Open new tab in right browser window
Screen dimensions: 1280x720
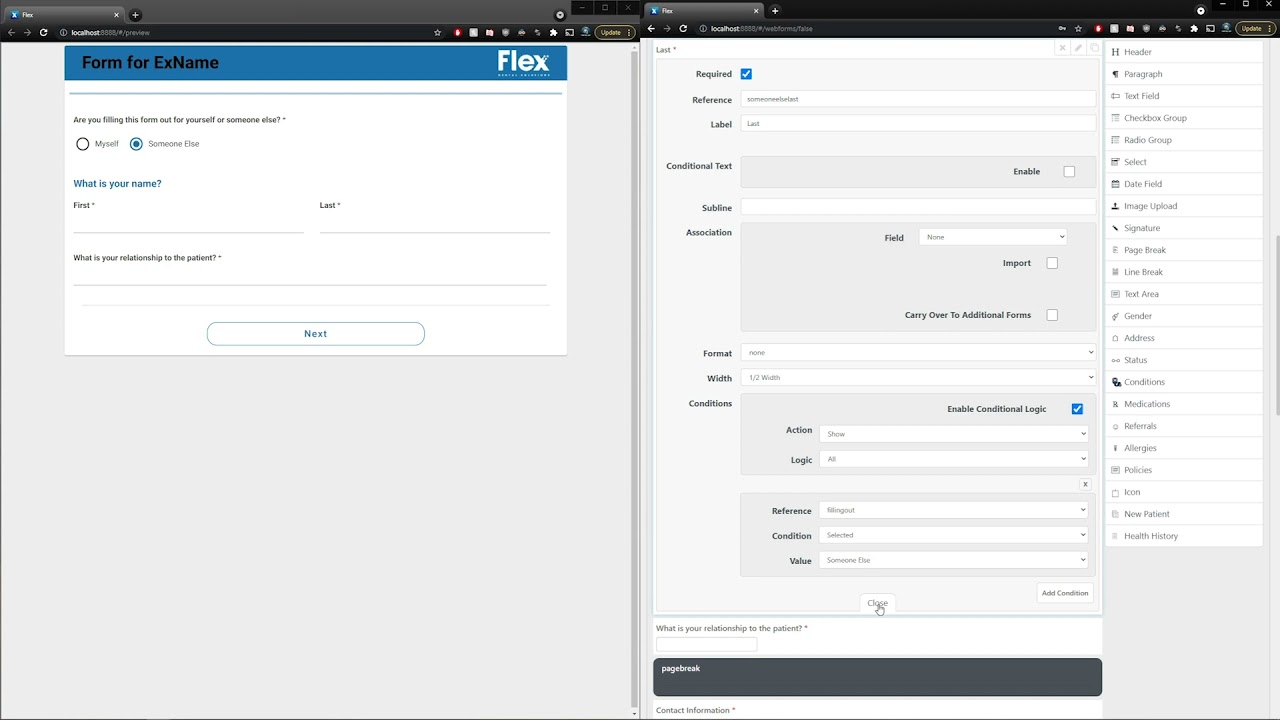(x=775, y=11)
